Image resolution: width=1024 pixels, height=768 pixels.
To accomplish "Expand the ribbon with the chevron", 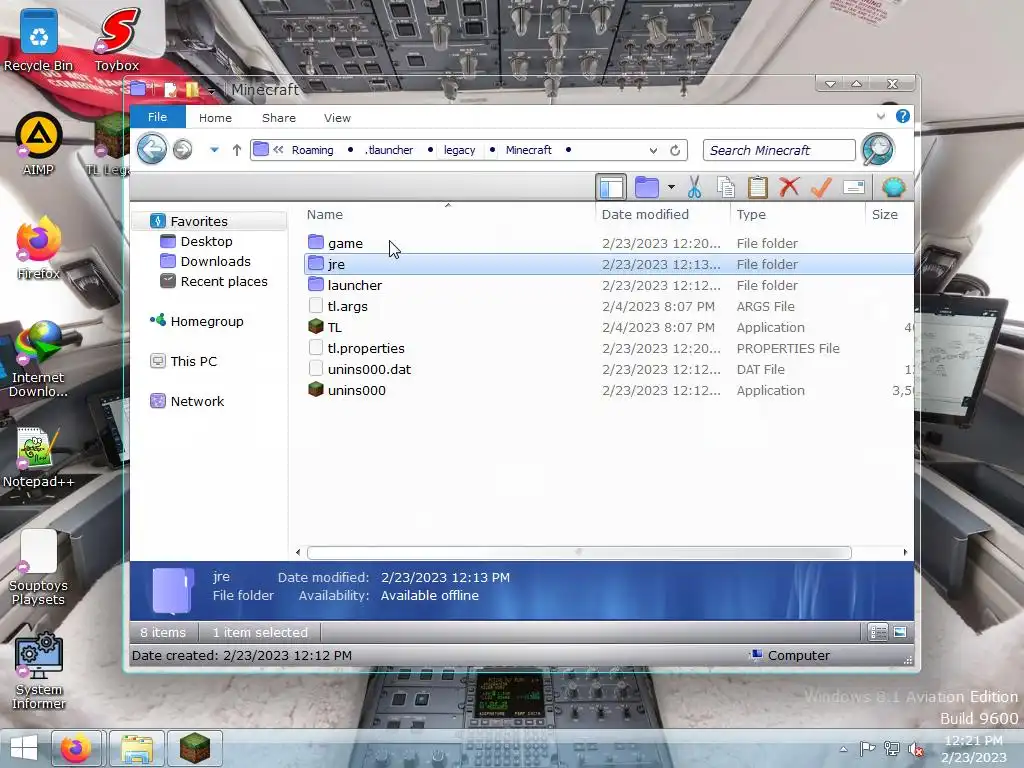I will pos(880,116).
